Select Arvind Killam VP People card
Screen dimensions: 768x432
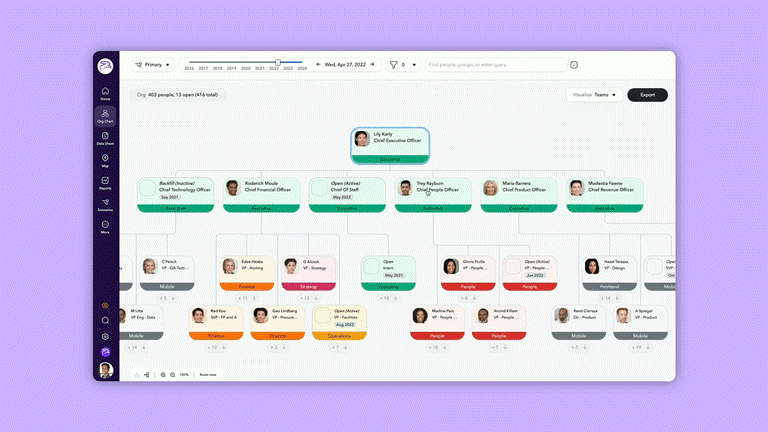pos(499,322)
